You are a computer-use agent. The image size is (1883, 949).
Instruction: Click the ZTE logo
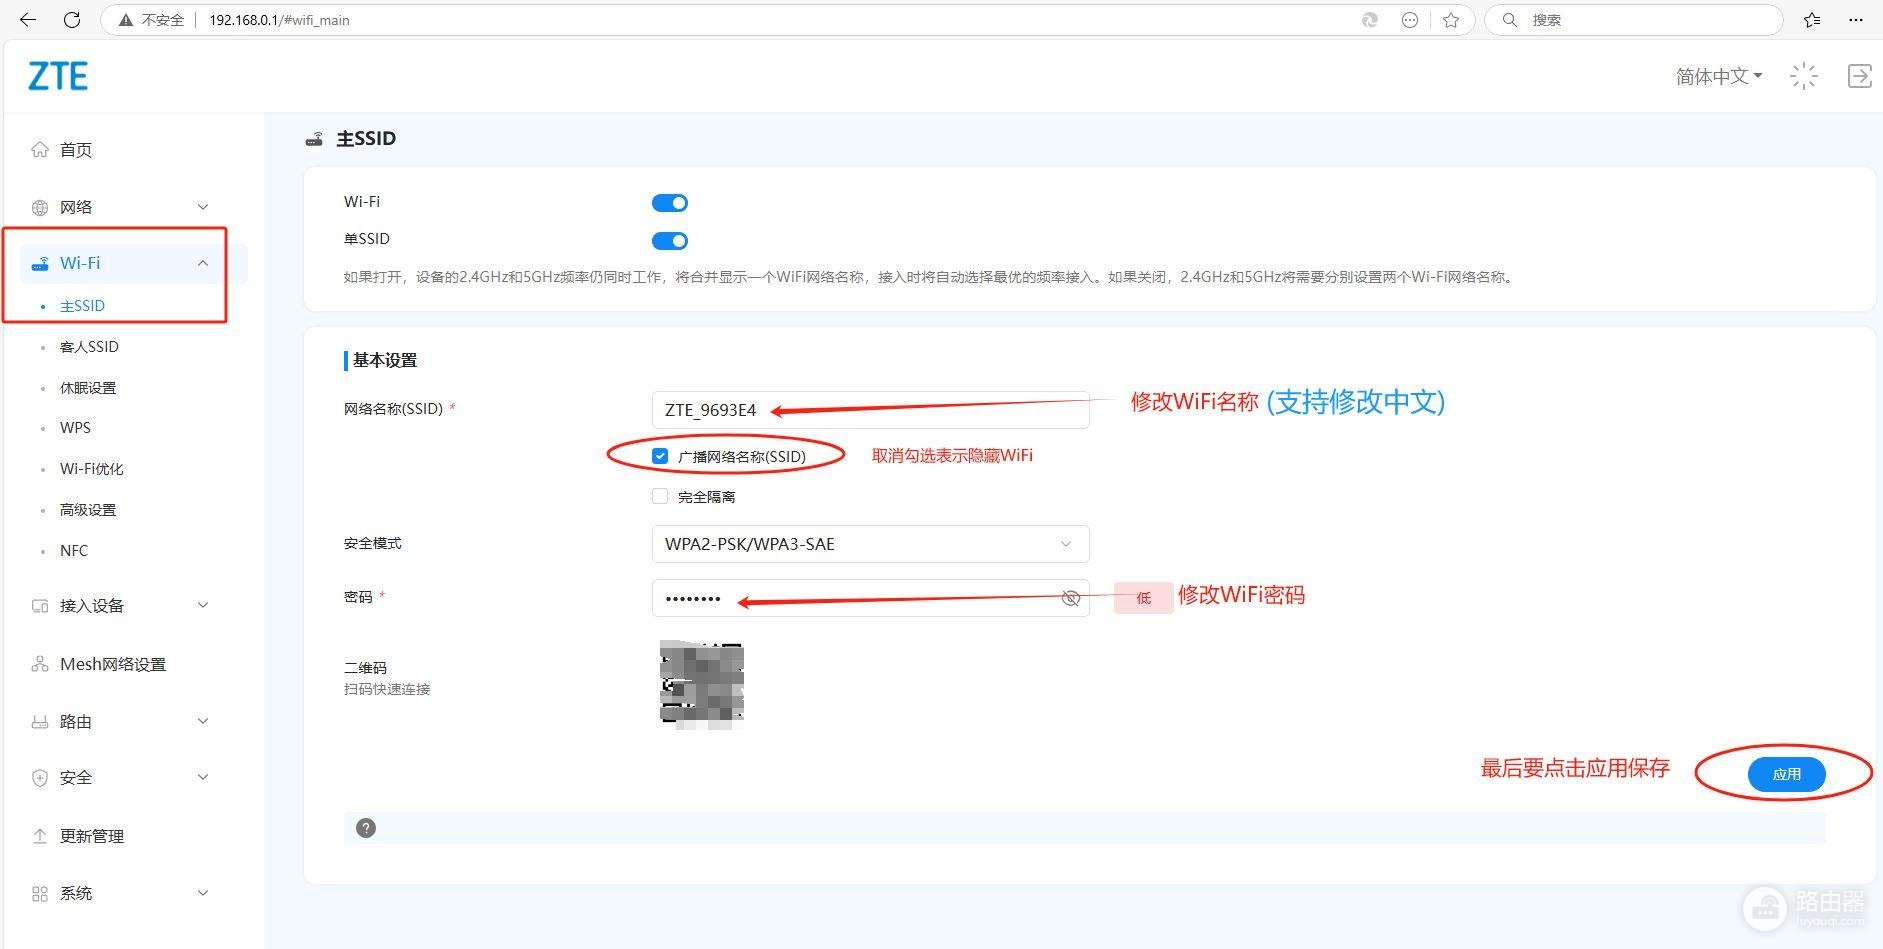[58, 76]
